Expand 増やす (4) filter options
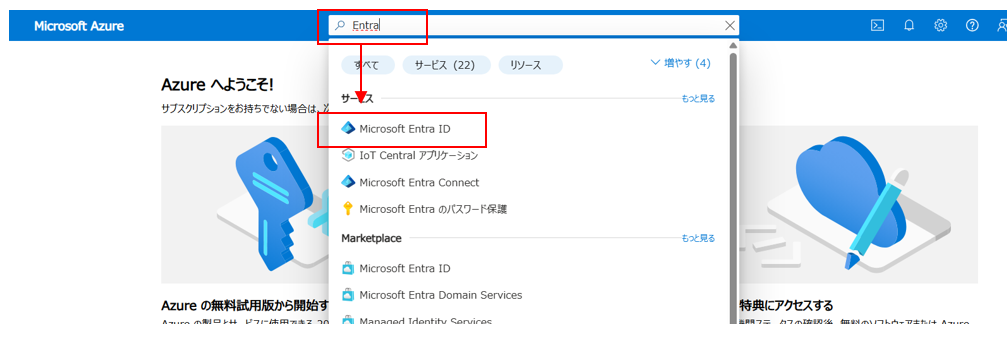 click(681, 63)
